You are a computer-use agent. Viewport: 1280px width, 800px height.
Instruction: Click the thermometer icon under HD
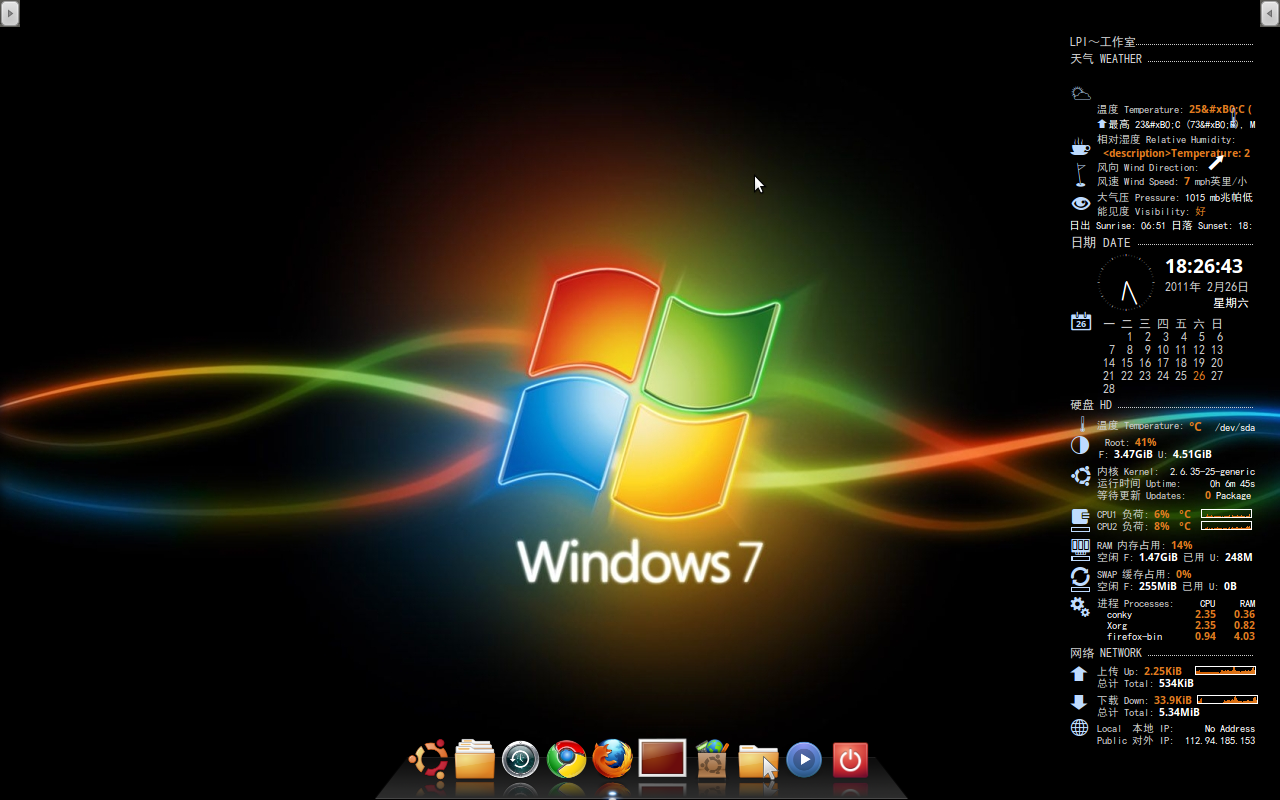coord(1080,425)
